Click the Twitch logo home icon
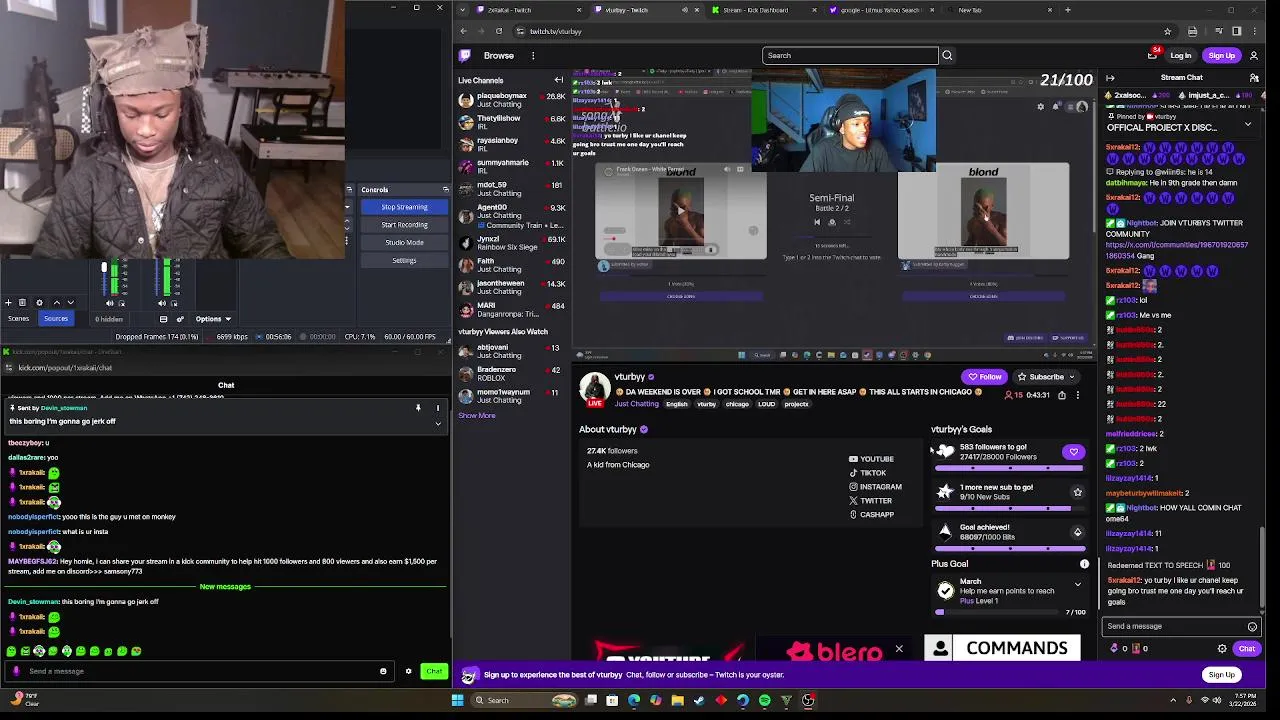This screenshot has width=1280, height=720. click(465, 55)
